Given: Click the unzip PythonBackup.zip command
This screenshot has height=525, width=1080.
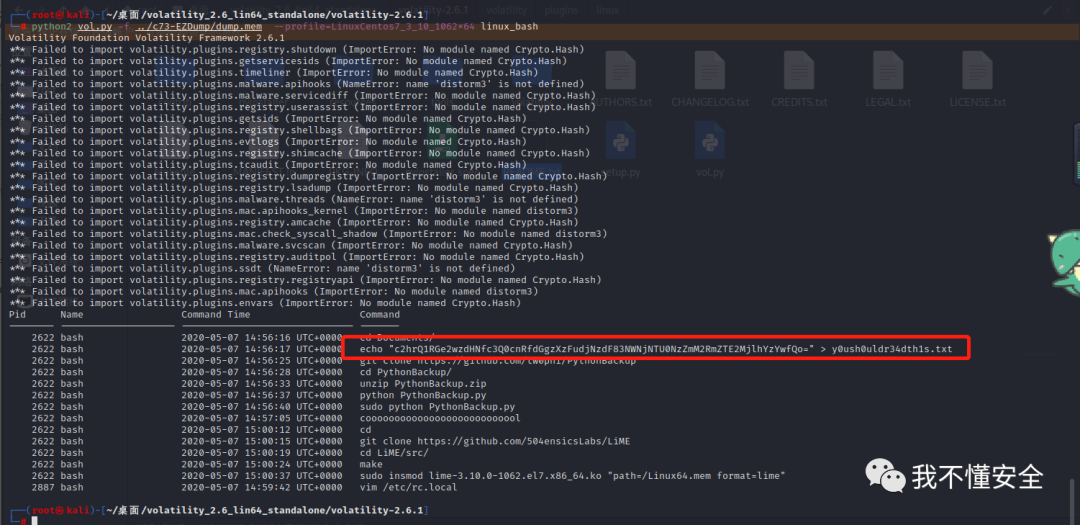Looking at the screenshot, I should (x=423, y=384).
